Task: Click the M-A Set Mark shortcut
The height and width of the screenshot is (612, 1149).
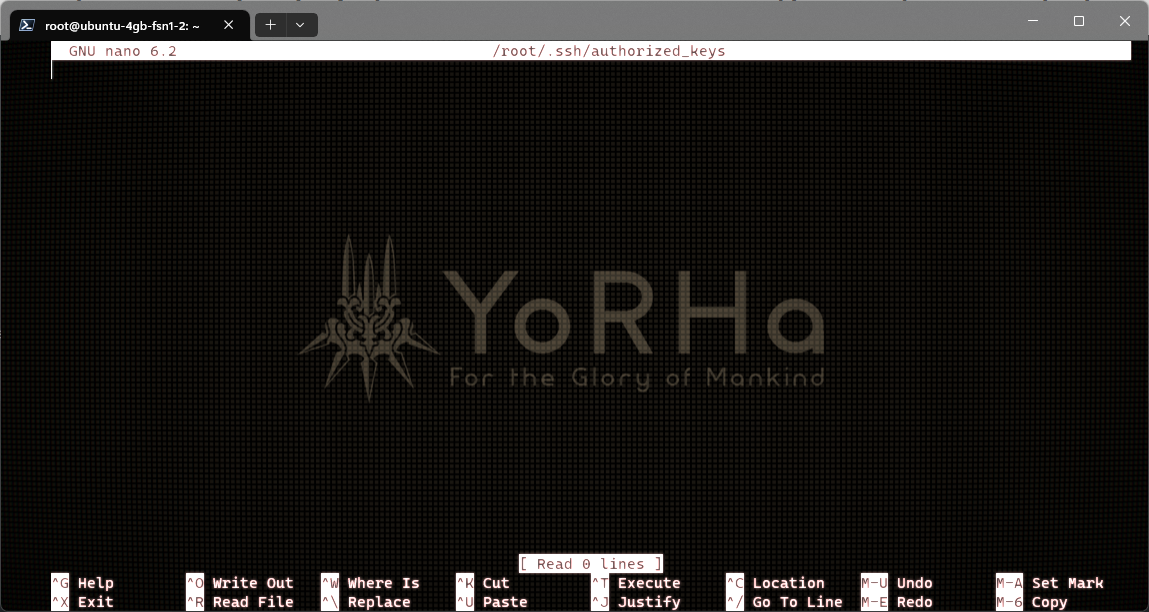Action: 1050,583
